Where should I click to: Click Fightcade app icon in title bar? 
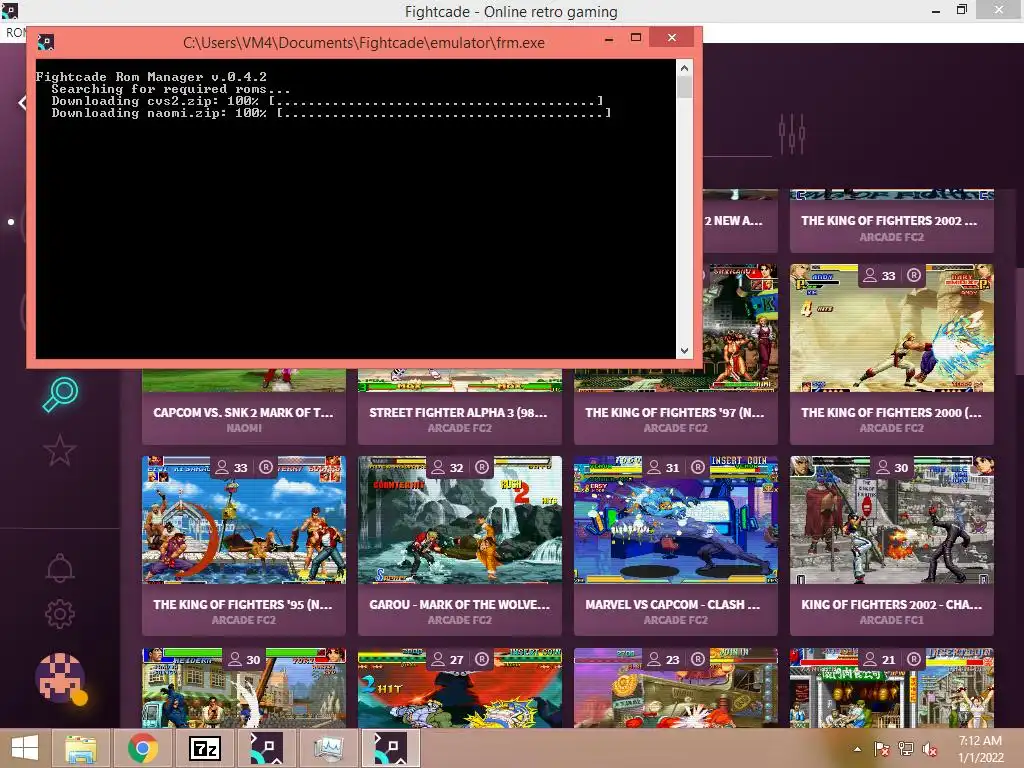pos(9,10)
